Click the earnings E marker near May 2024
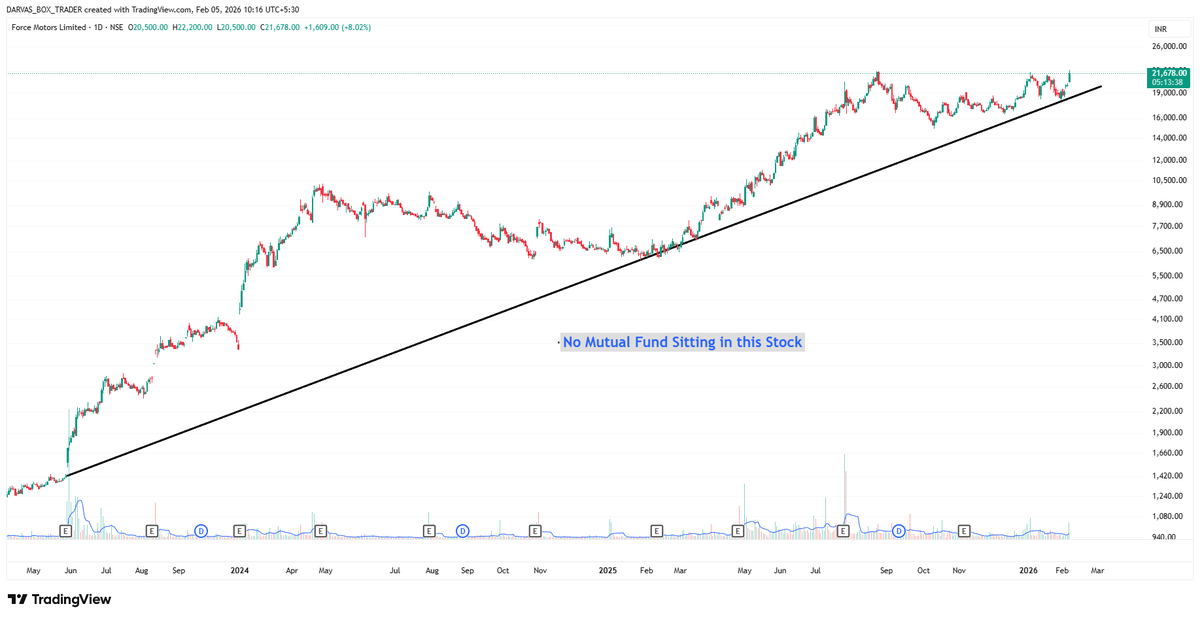Image resolution: width=1200 pixels, height=619 pixels. [x=321, y=530]
